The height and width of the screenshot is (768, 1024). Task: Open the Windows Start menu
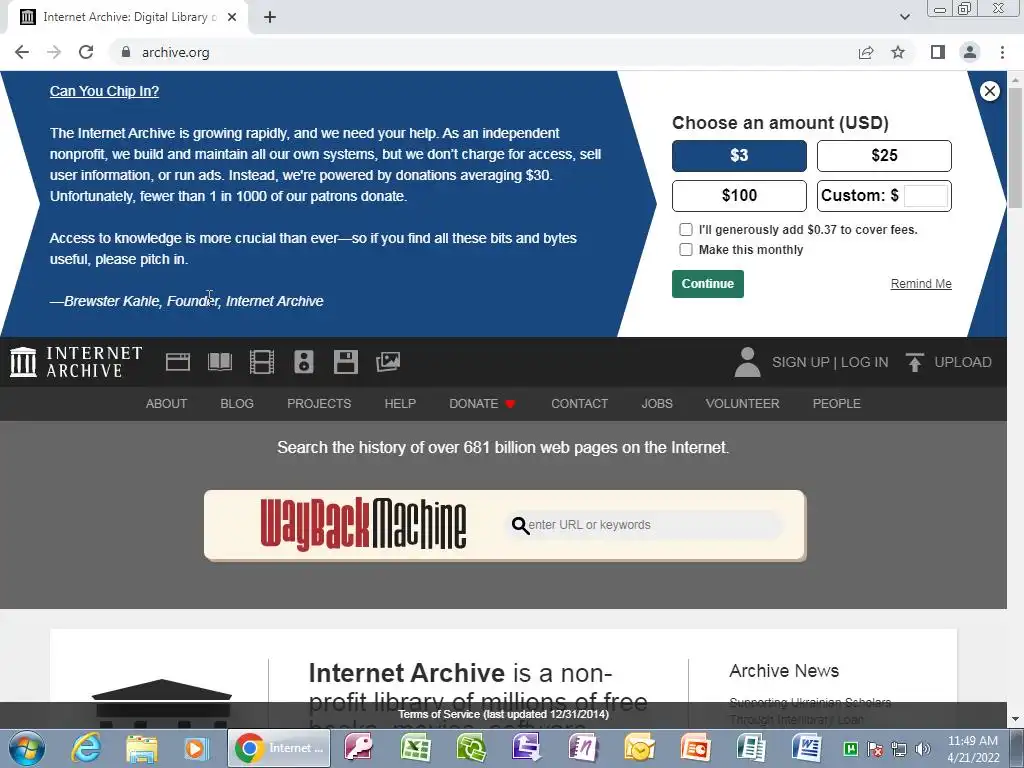(26, 748)
